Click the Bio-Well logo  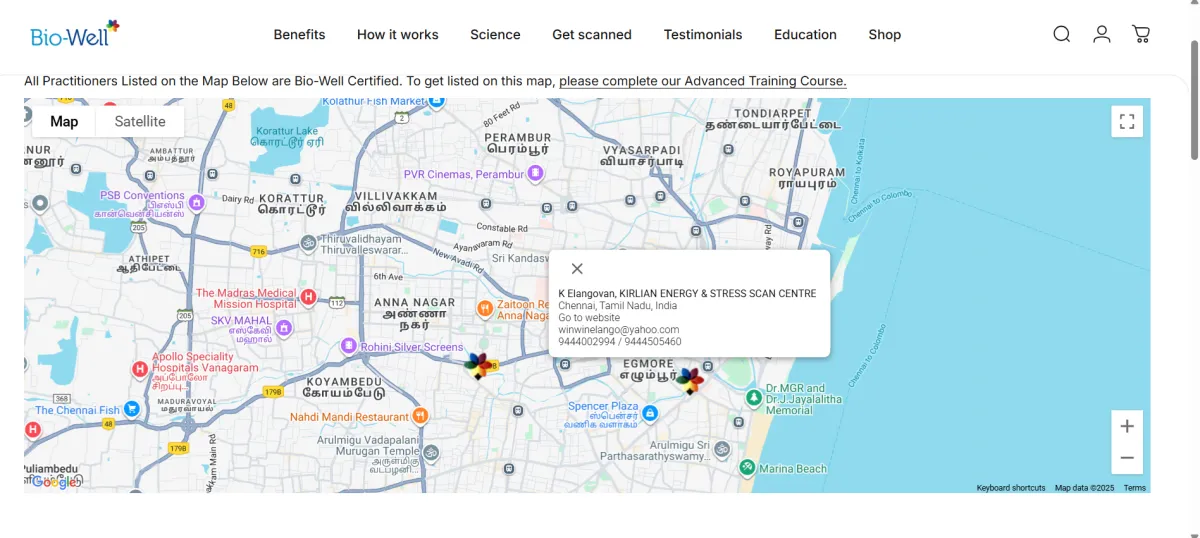75,35
